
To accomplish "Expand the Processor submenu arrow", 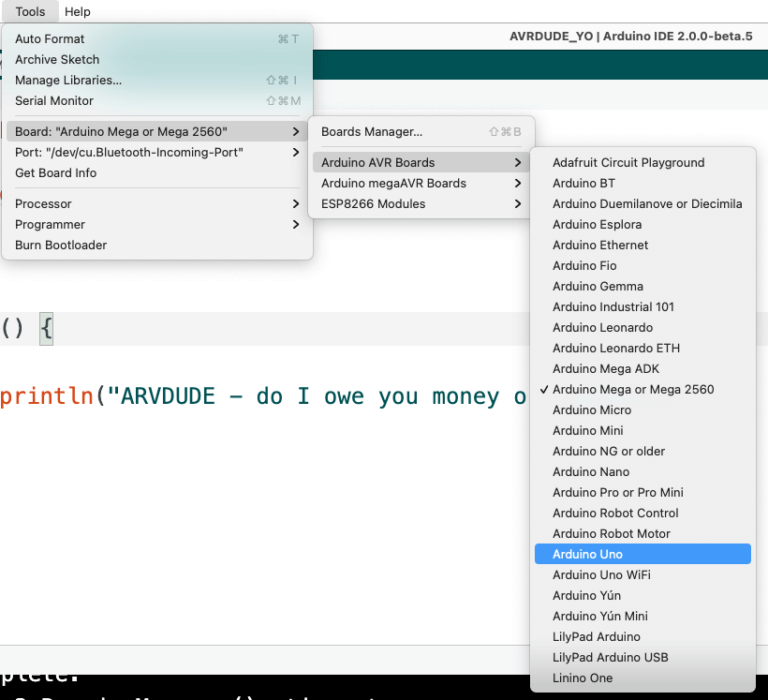I will pos(295,203).
